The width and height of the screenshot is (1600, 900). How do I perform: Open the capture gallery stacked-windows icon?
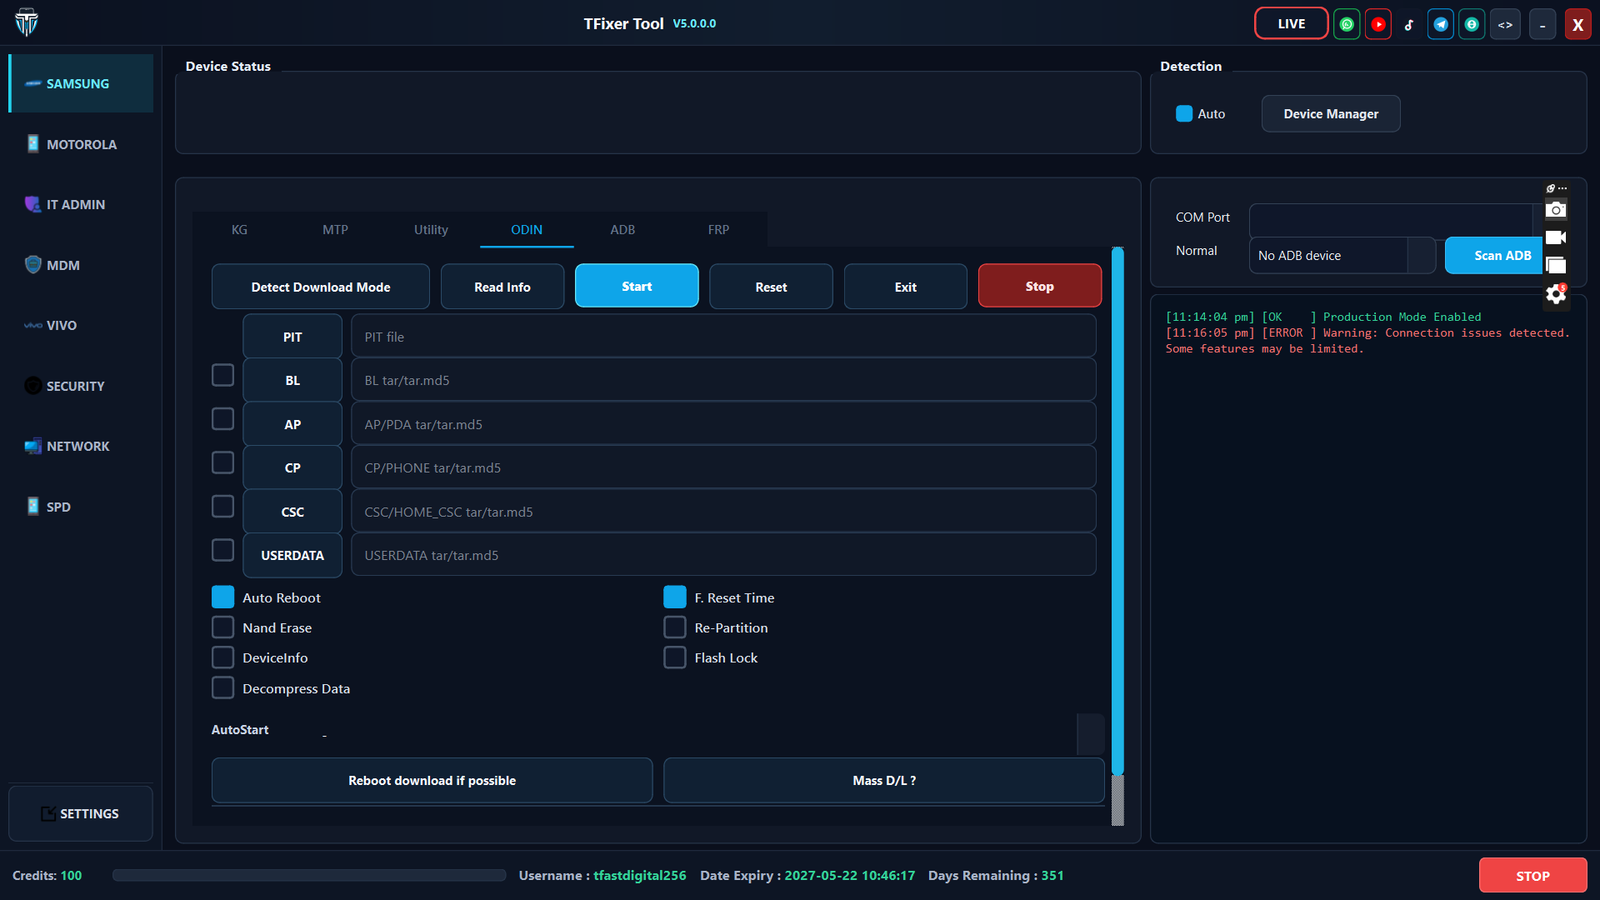(1556, 265)
